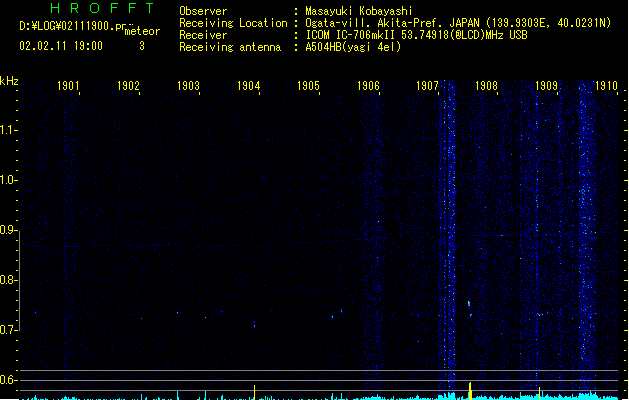Select the A504HB(yagi 4el) antenna text
The height and width of the screenshot is (400, 629).
click(353, 47)
